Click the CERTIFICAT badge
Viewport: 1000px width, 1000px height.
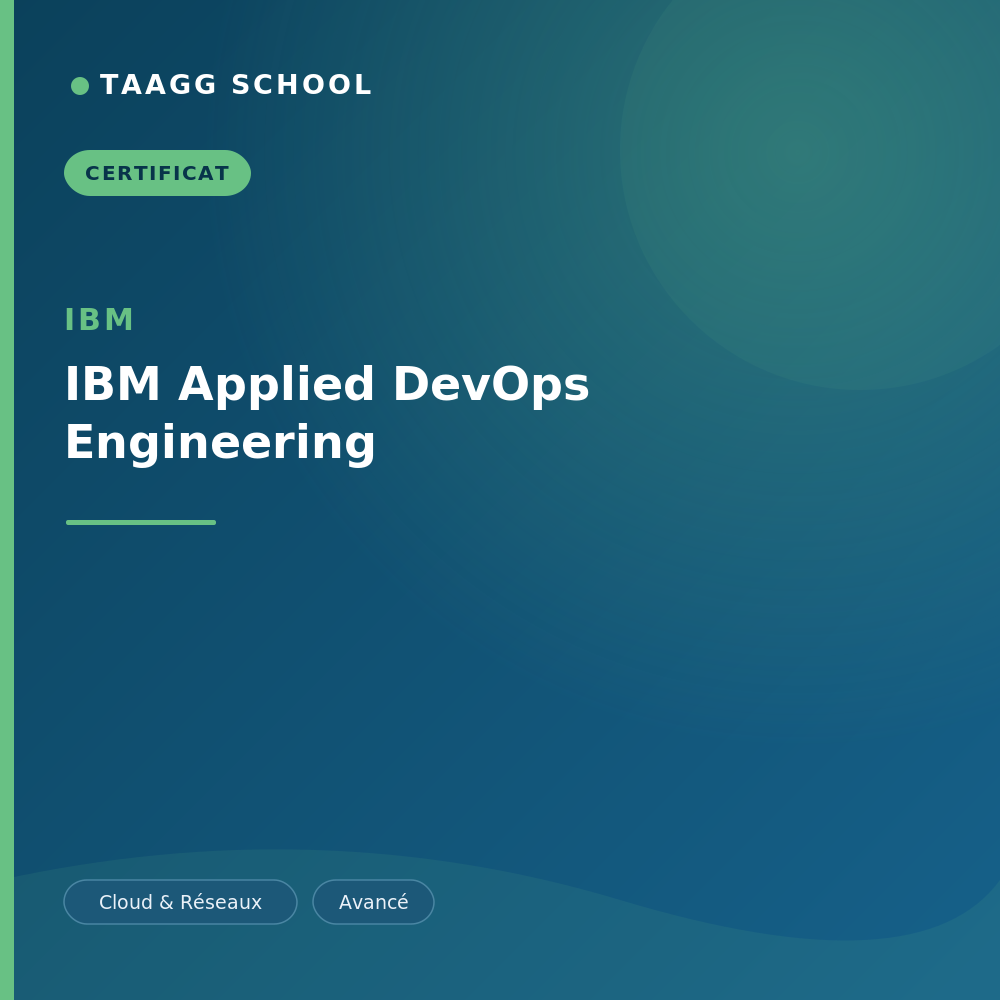tap(158, 173)
